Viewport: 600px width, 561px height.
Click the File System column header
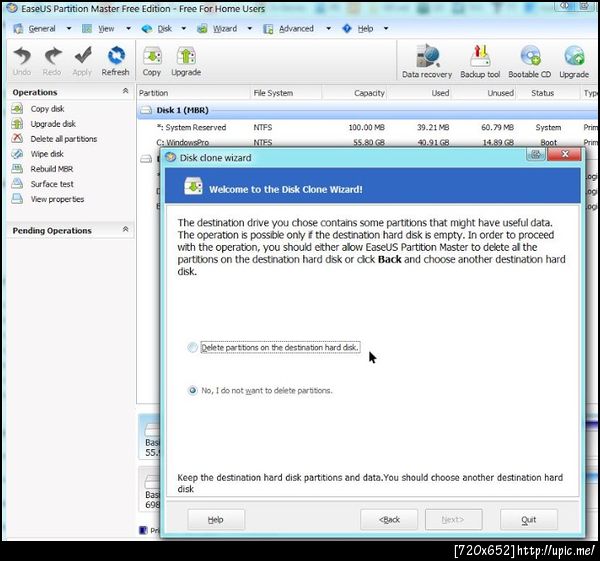[x=286, y=93]
